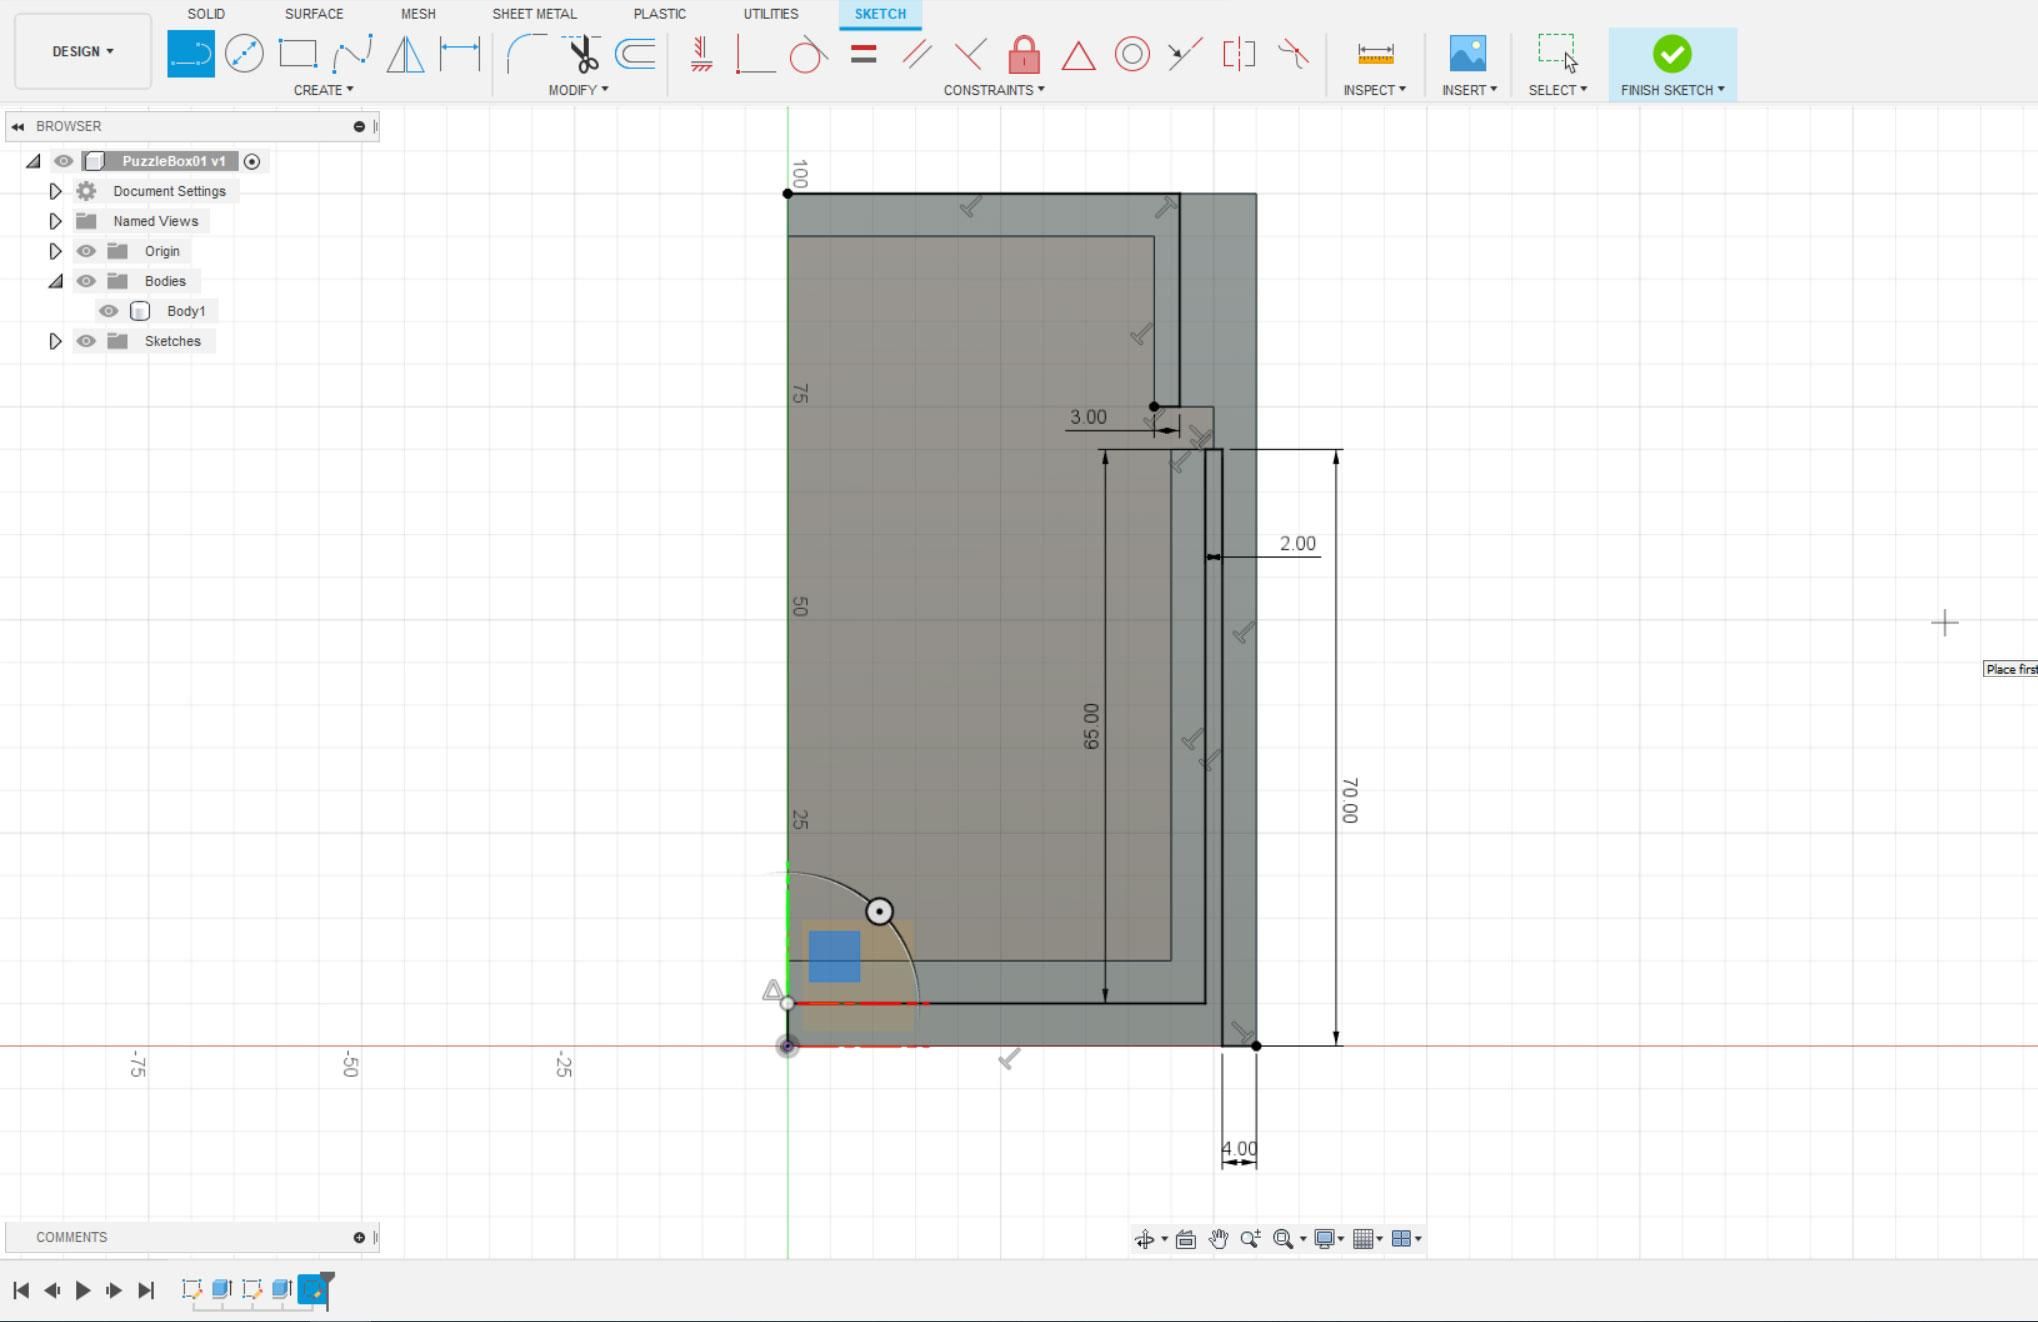Switch to the SOLID ribbon tab

pyautogui.click(x=205, y=14)
